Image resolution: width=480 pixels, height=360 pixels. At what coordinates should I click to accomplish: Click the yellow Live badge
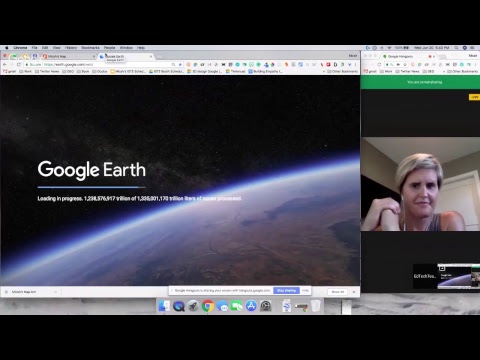point(474,97)
